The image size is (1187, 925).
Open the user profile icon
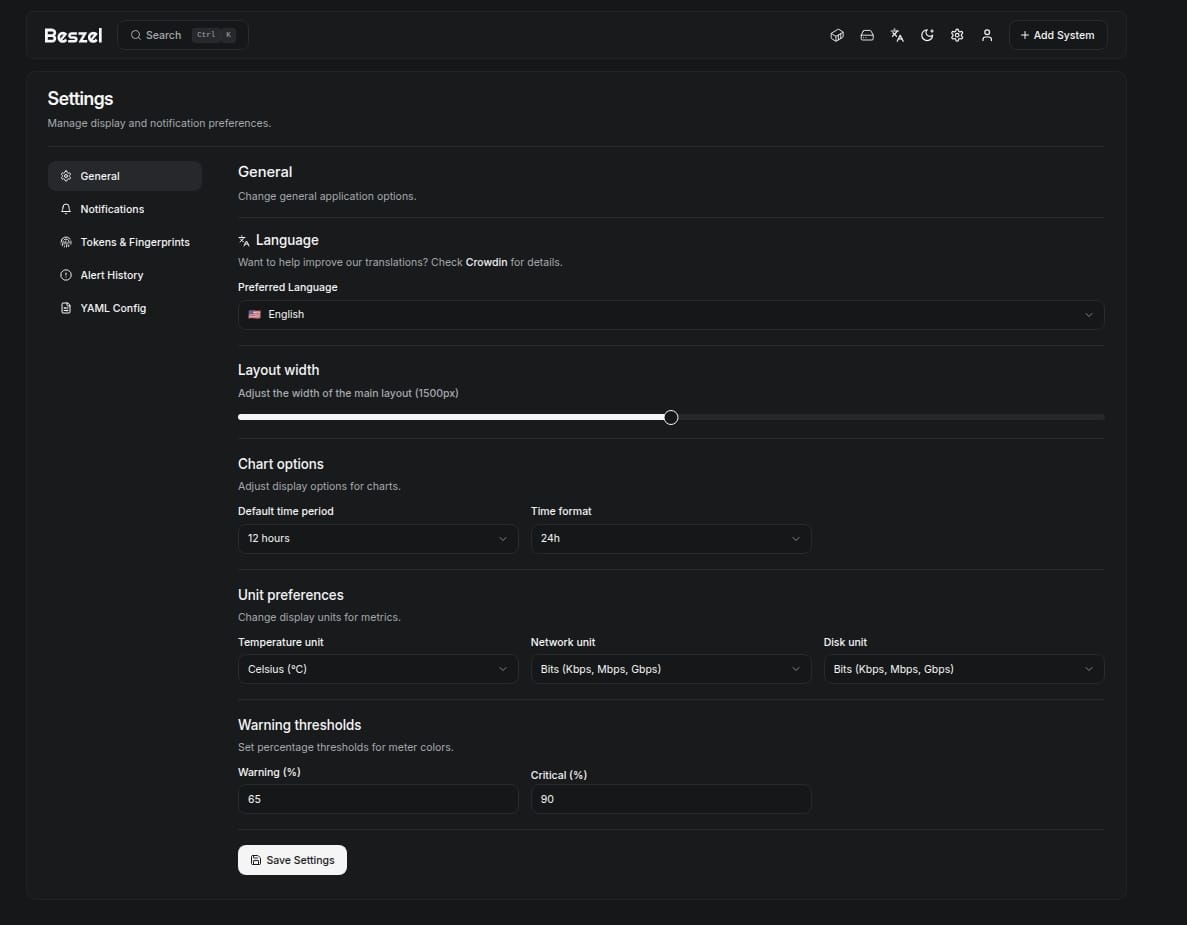[987, 35]
